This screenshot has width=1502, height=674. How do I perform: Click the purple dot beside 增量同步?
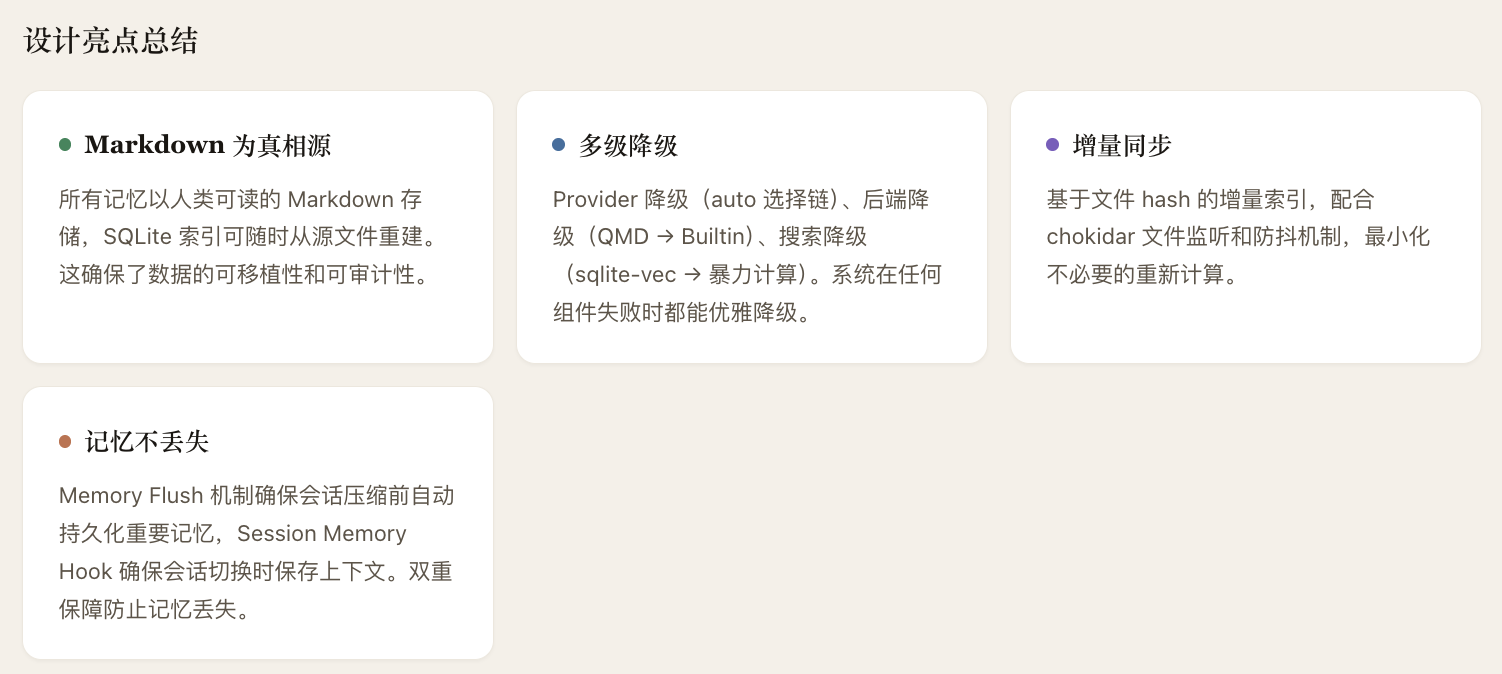pos(1052,145)
